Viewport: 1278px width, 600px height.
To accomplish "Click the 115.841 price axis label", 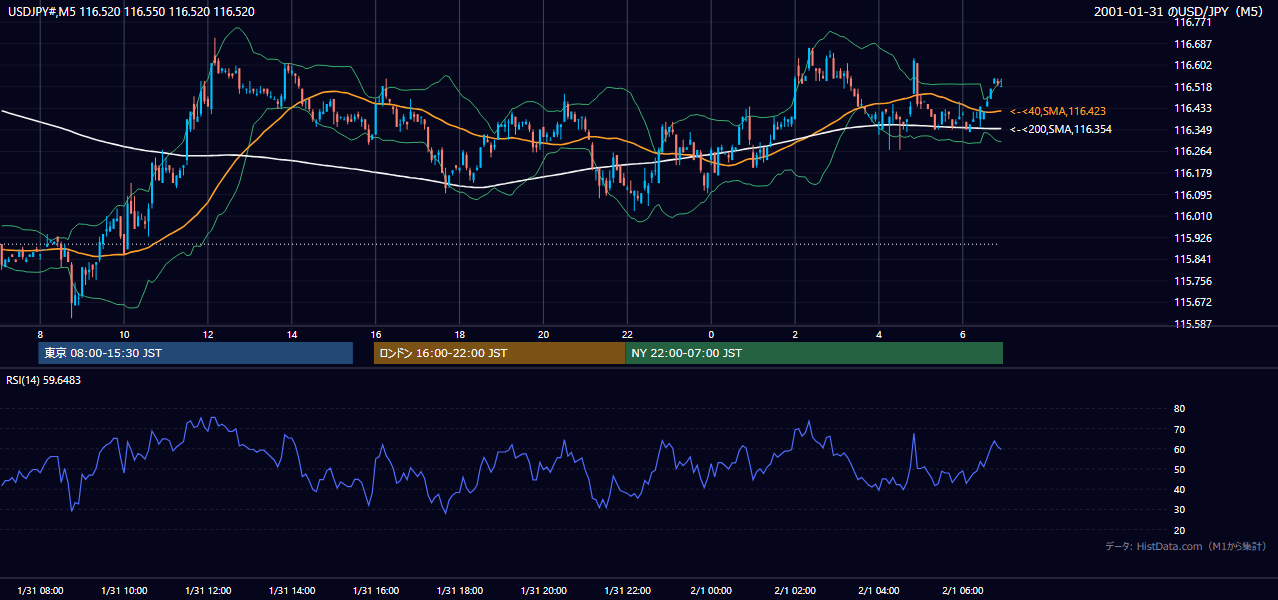I will [1192, 259].
